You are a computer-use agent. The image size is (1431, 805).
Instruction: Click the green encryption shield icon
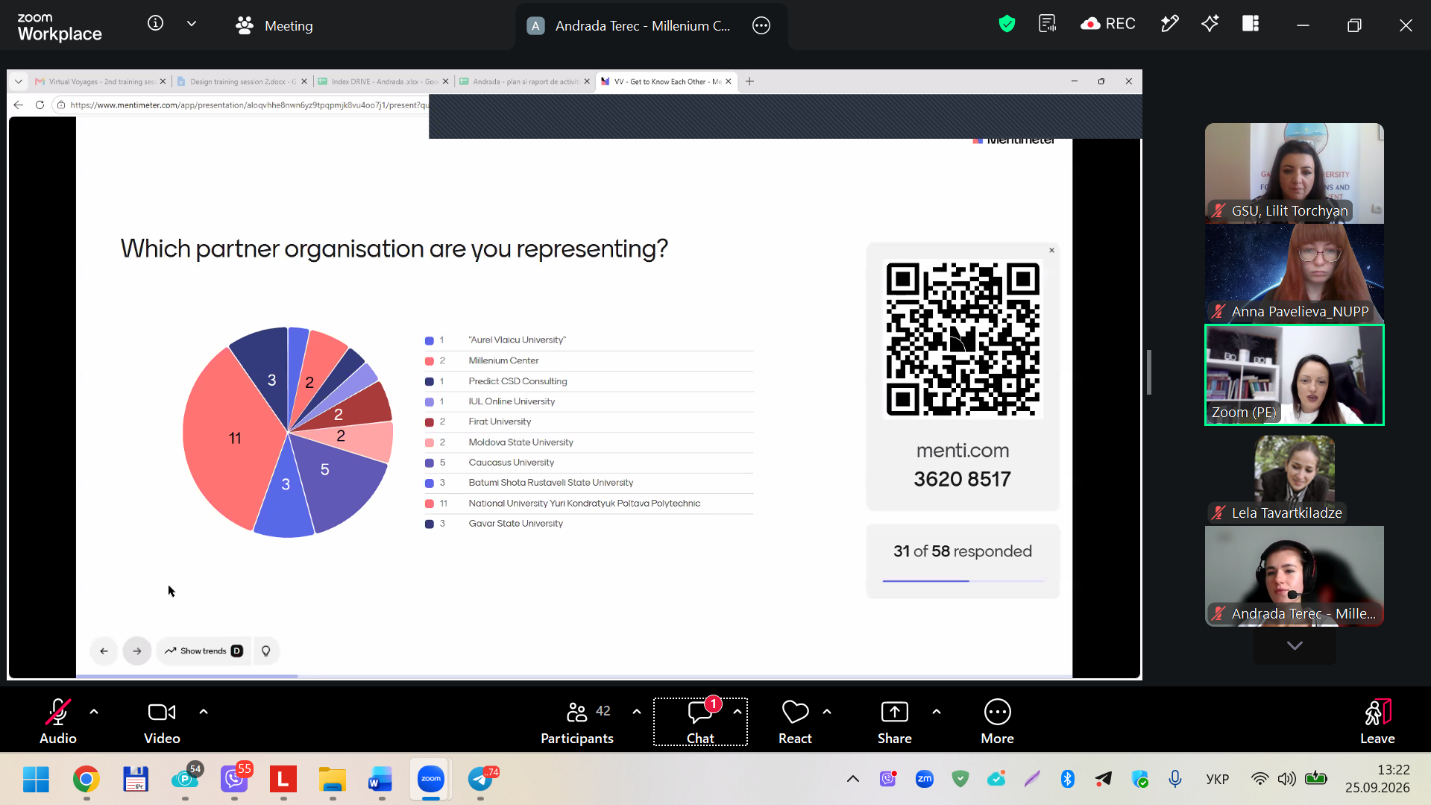(1007, 24)
